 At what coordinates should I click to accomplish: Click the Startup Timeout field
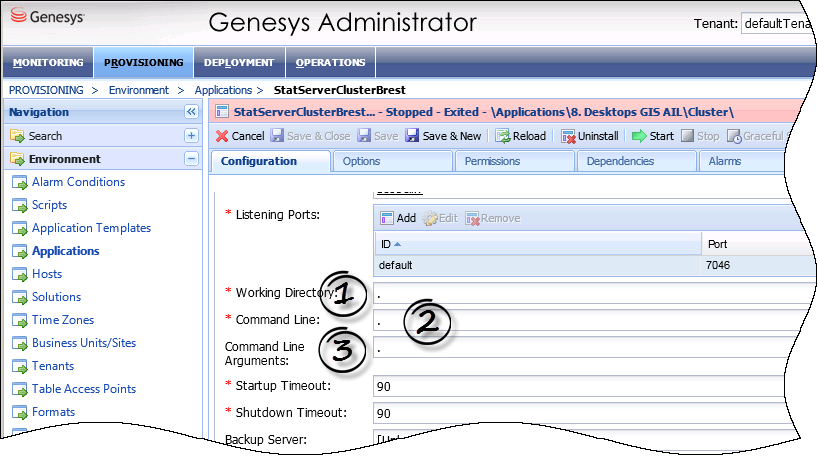point(590,386)
